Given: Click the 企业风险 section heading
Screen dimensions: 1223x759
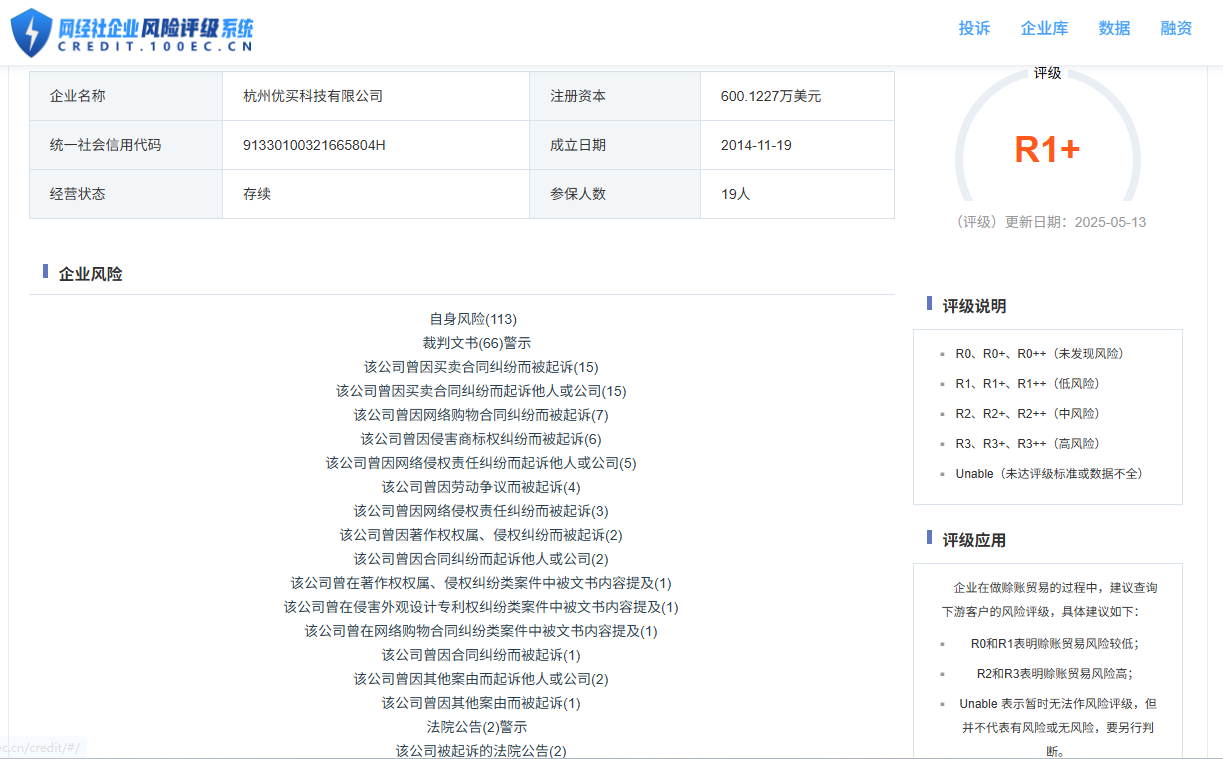Looking at the screenshot, I should pyautogui.click(x=90, y=274).
